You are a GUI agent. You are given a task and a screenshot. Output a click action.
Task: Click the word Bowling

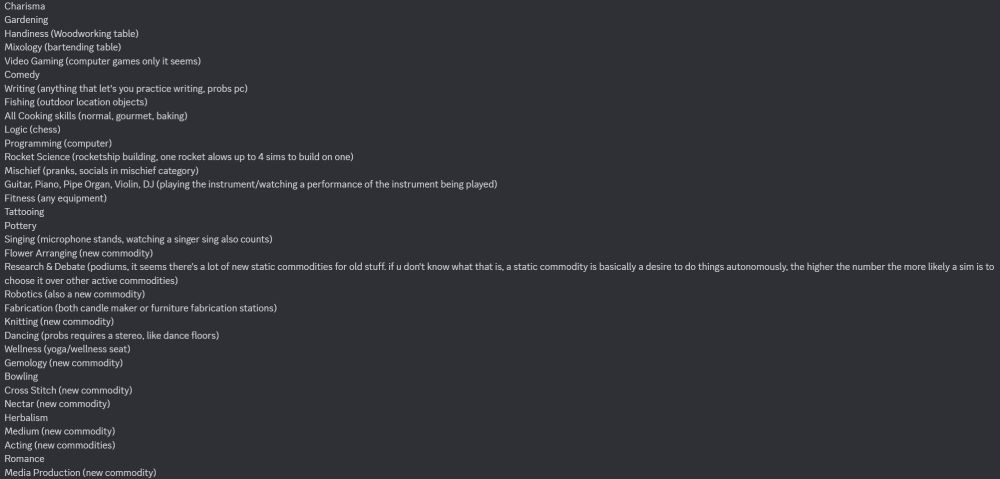(x=21, y=376)
